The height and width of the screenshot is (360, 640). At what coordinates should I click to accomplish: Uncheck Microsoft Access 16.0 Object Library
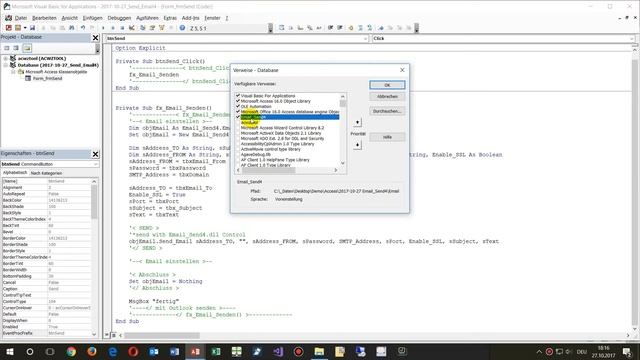click(x=238, y=101)
